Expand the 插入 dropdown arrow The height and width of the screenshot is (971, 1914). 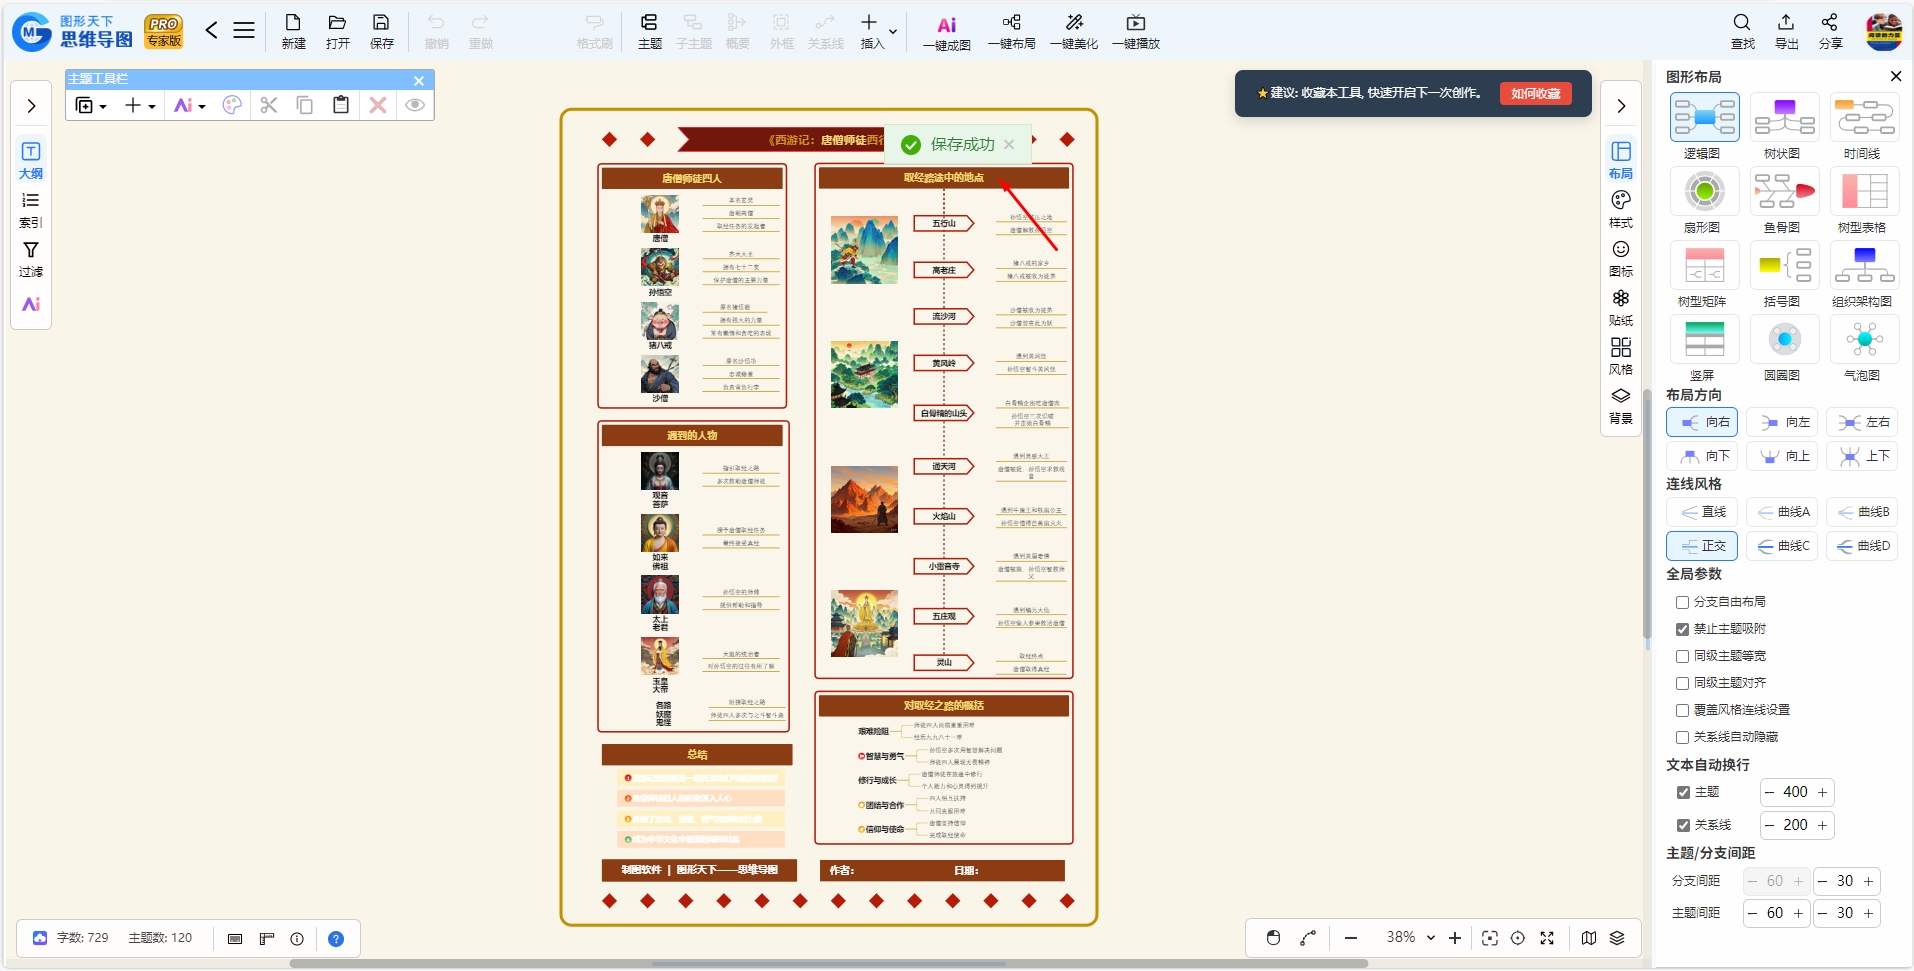coord(893,32)
